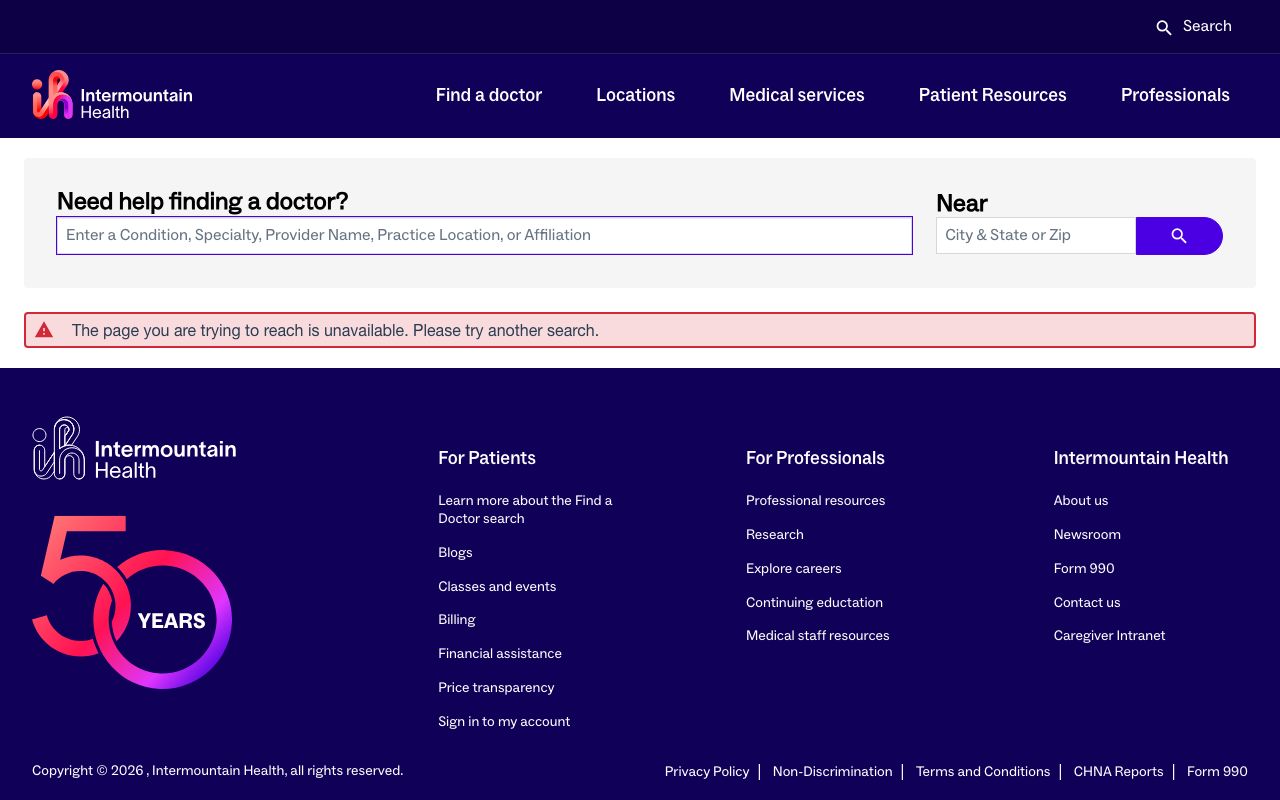1280x800 pixels.
Task: Open the CHNA Reports link
Action: click(x=1118, y=771)
